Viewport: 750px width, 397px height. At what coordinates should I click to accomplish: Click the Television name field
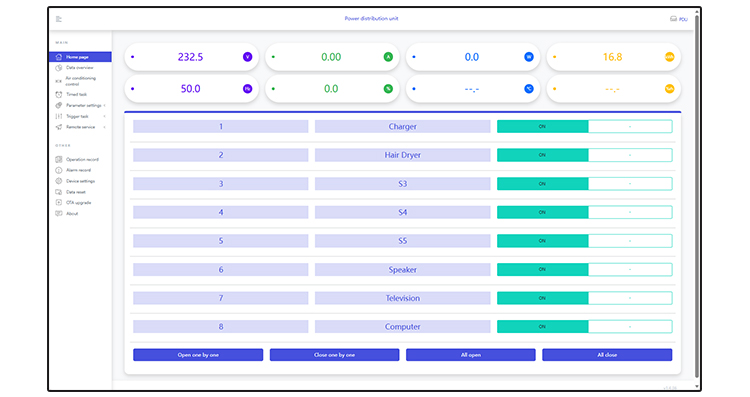[x=402, y=298]
